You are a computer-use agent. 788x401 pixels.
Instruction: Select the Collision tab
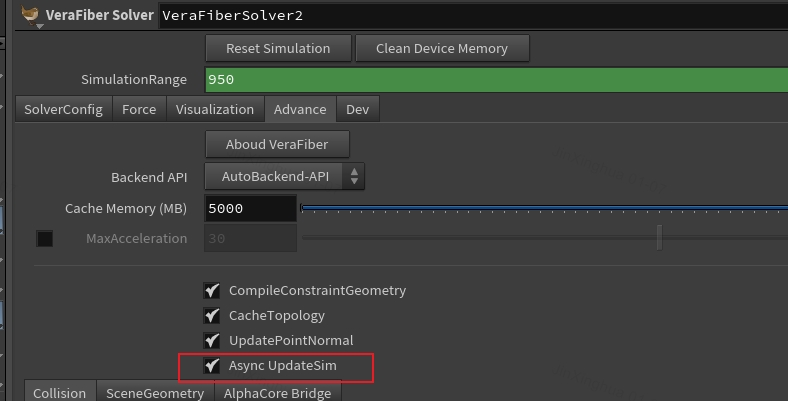pos(59,391)
